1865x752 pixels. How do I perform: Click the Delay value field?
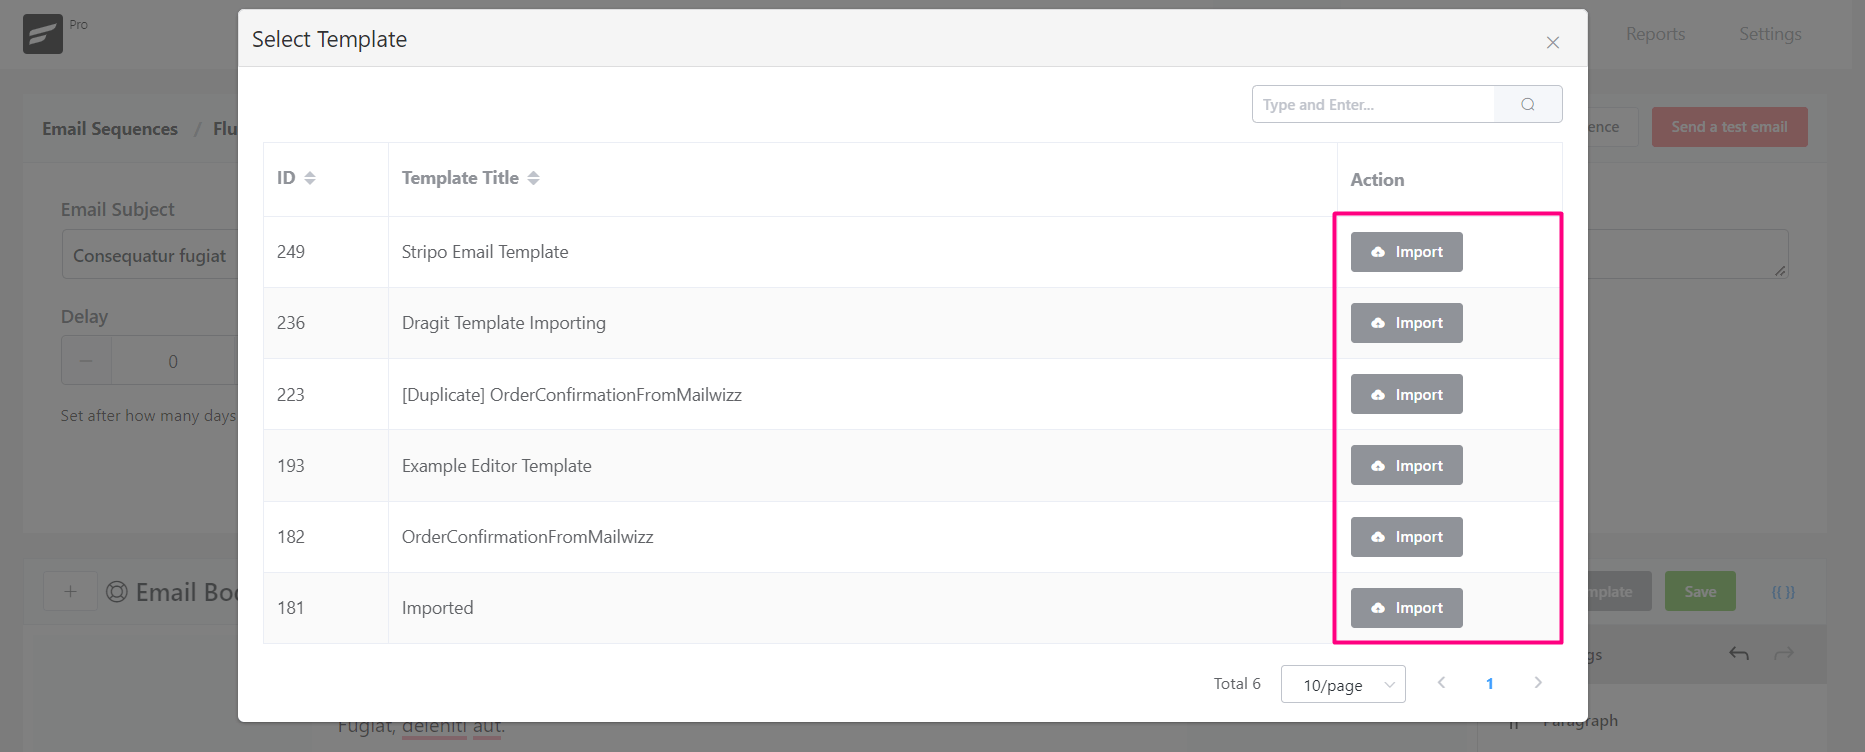(x=174, y=361)
